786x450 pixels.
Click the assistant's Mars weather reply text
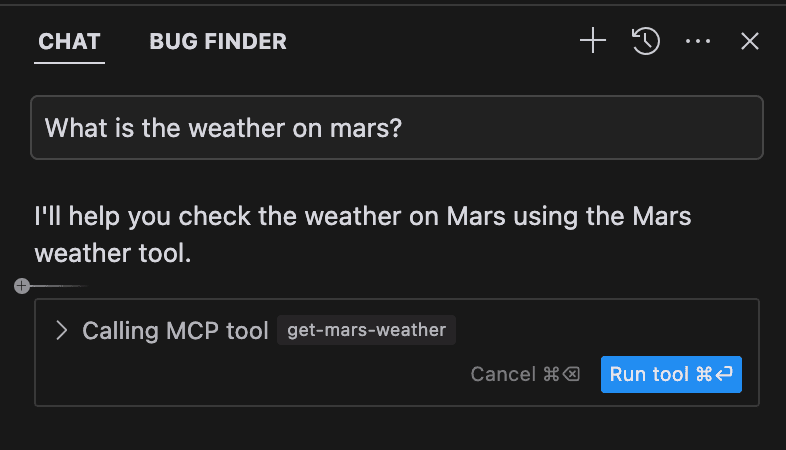363,235
